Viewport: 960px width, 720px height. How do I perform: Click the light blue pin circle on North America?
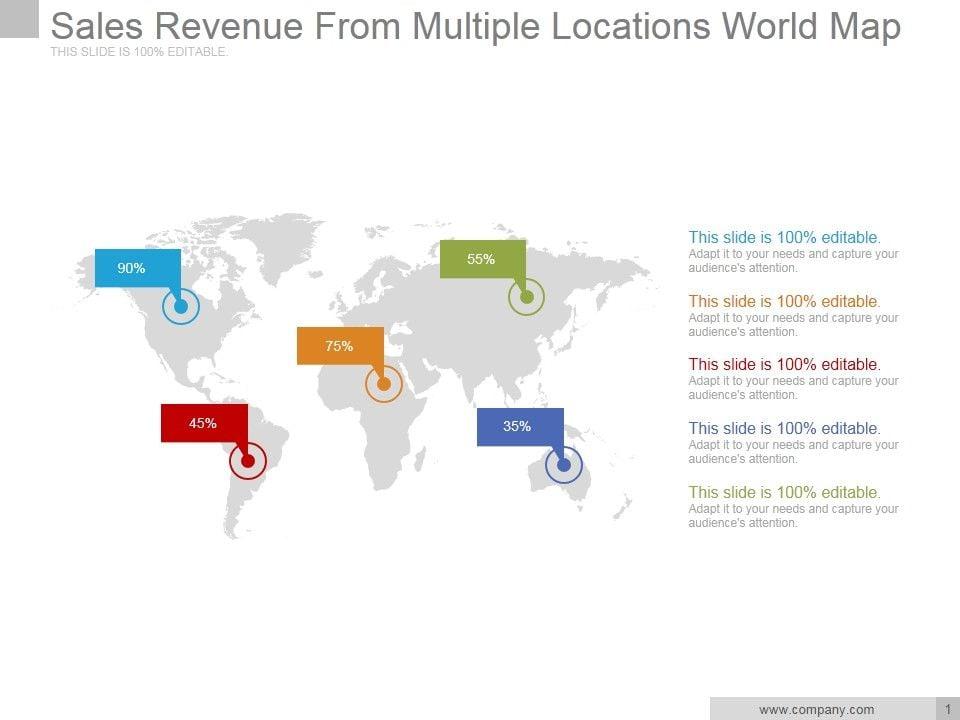point(181,307)
